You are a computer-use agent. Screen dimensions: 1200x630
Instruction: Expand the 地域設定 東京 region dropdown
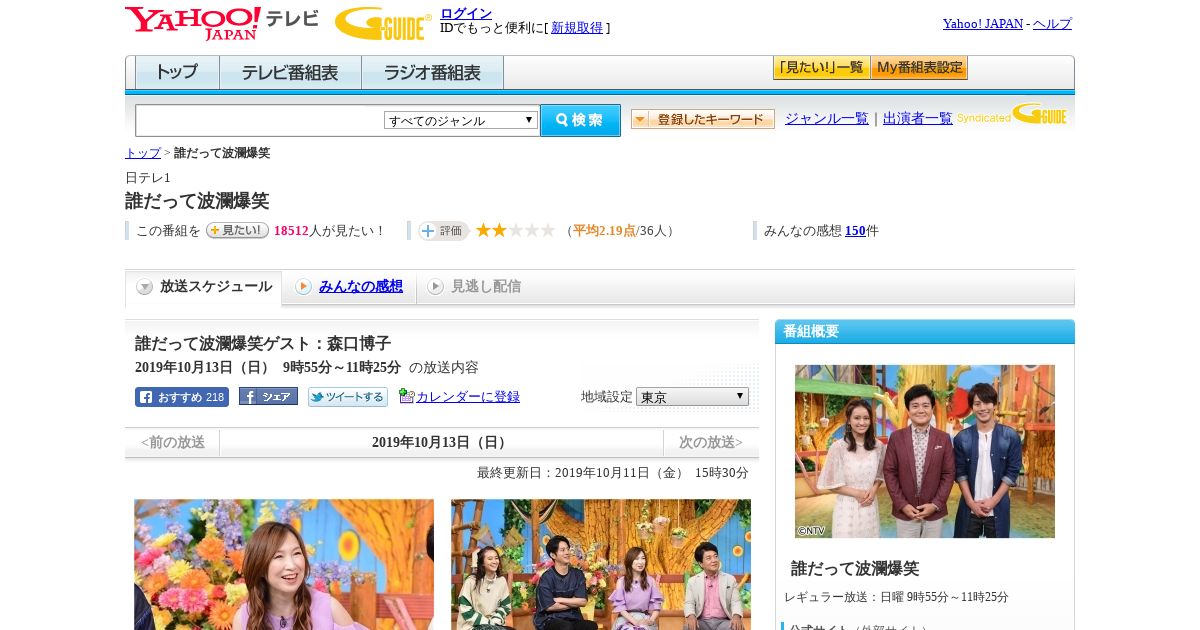(x=692, y=397)
